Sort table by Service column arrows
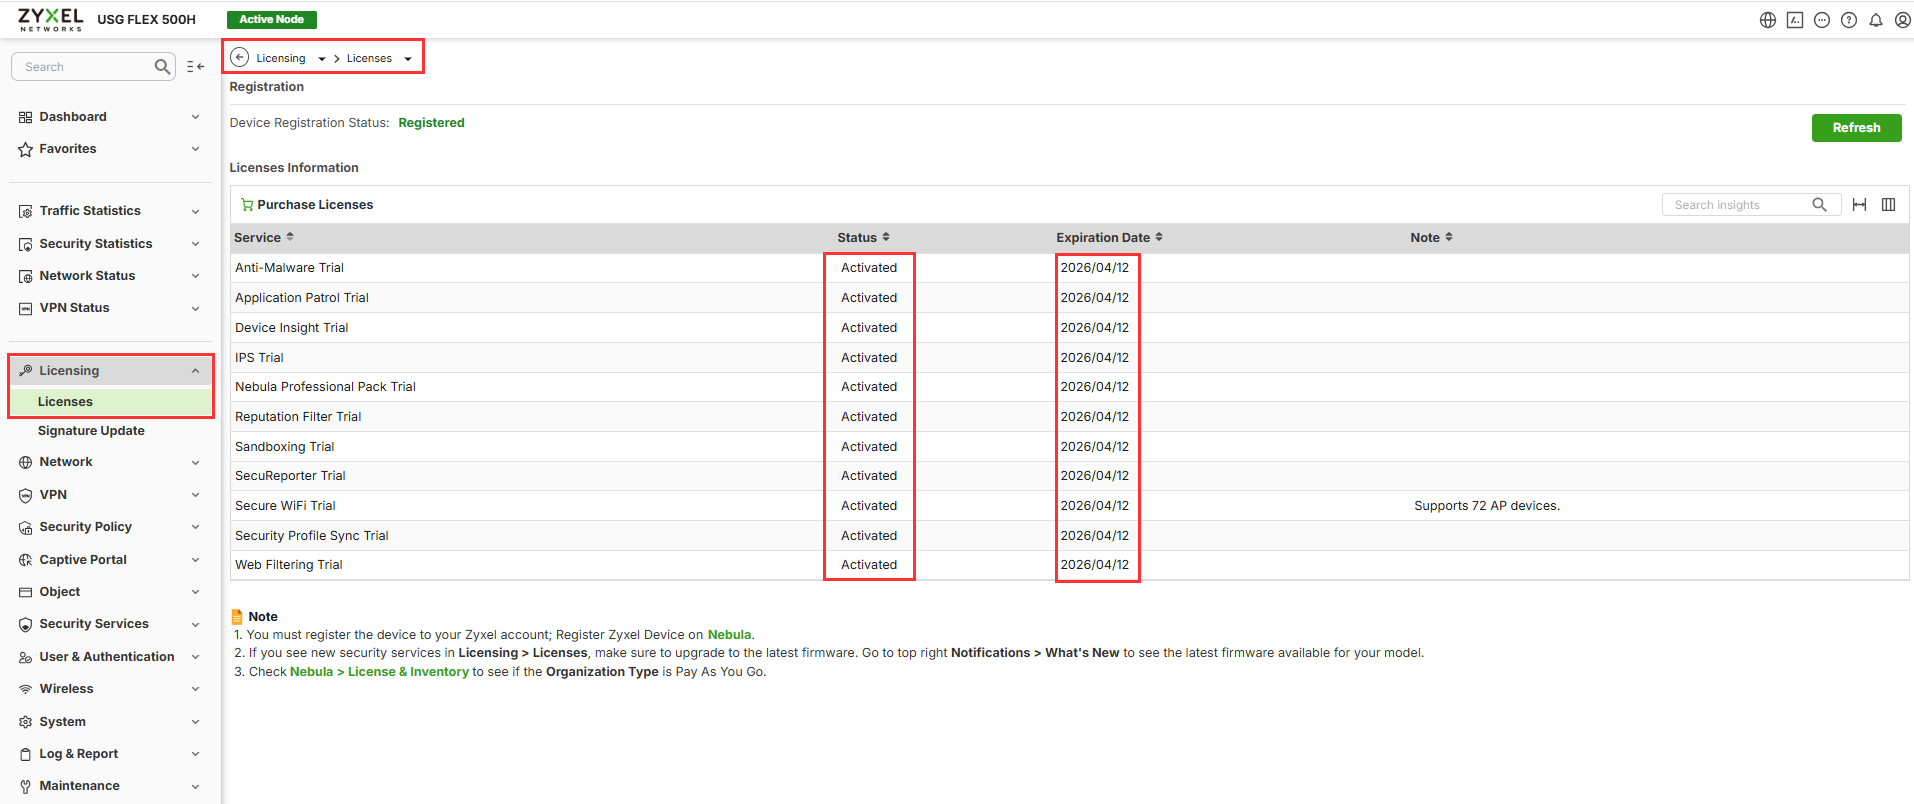 click(x=290, y=237)
